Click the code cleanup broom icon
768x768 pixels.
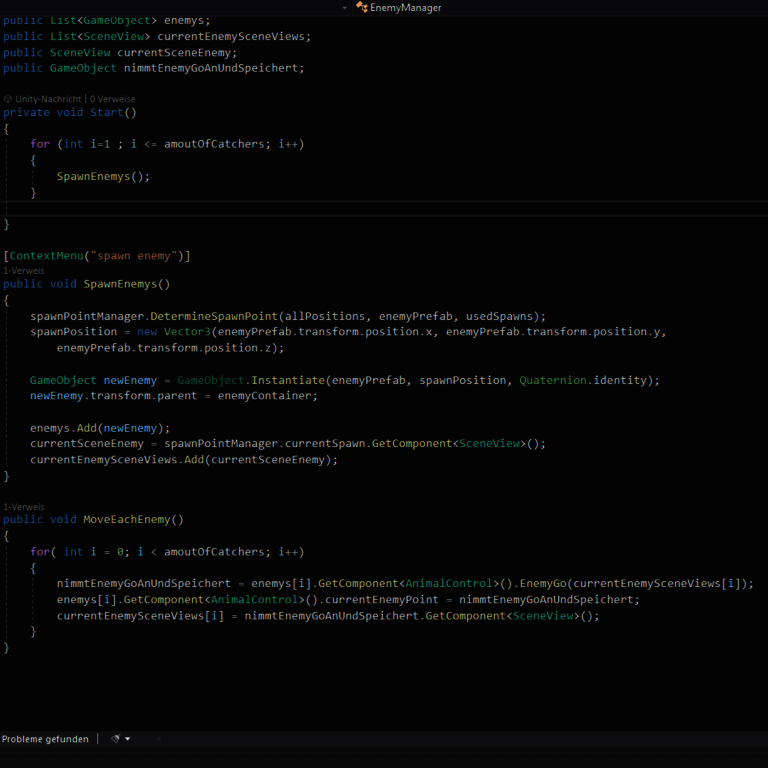tap(115, 739)
